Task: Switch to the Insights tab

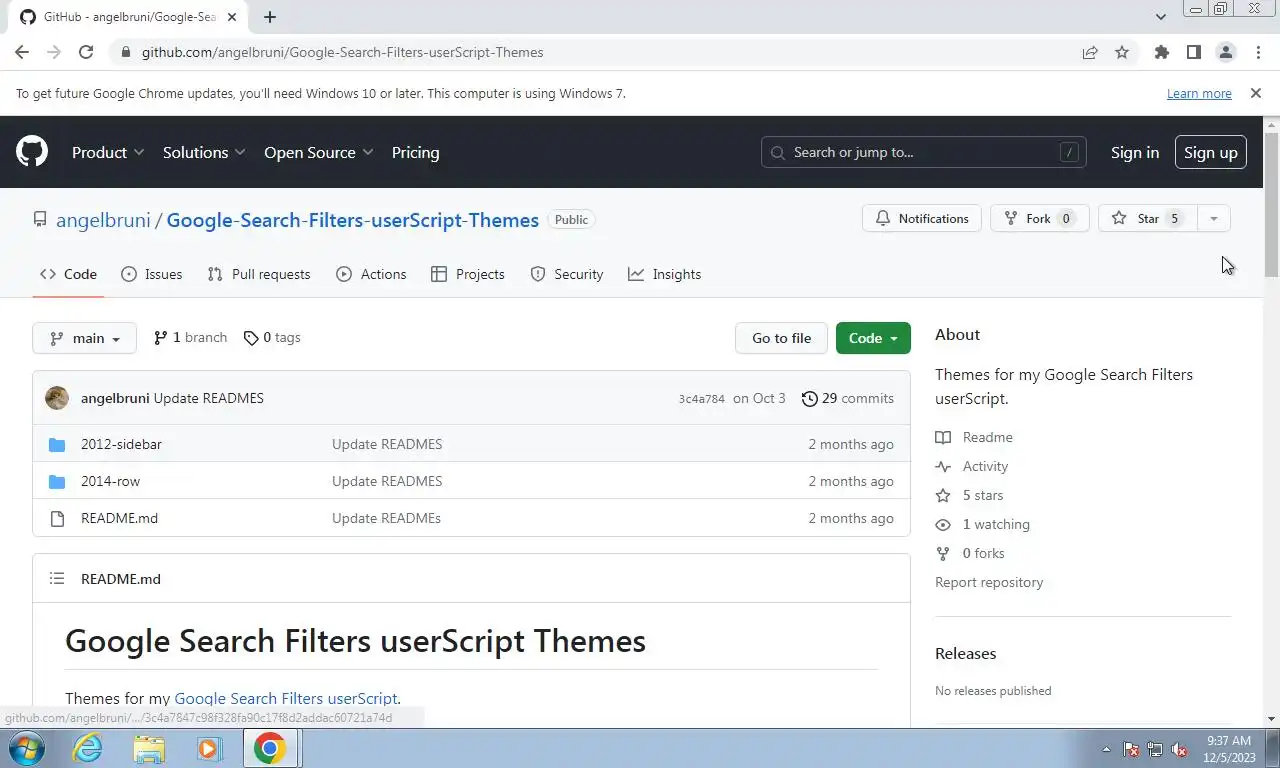Action: tap(664, 274)
